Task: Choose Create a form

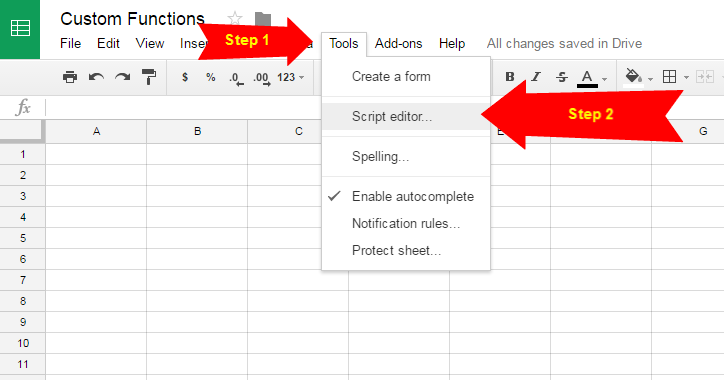Action: tap(406, 77)
